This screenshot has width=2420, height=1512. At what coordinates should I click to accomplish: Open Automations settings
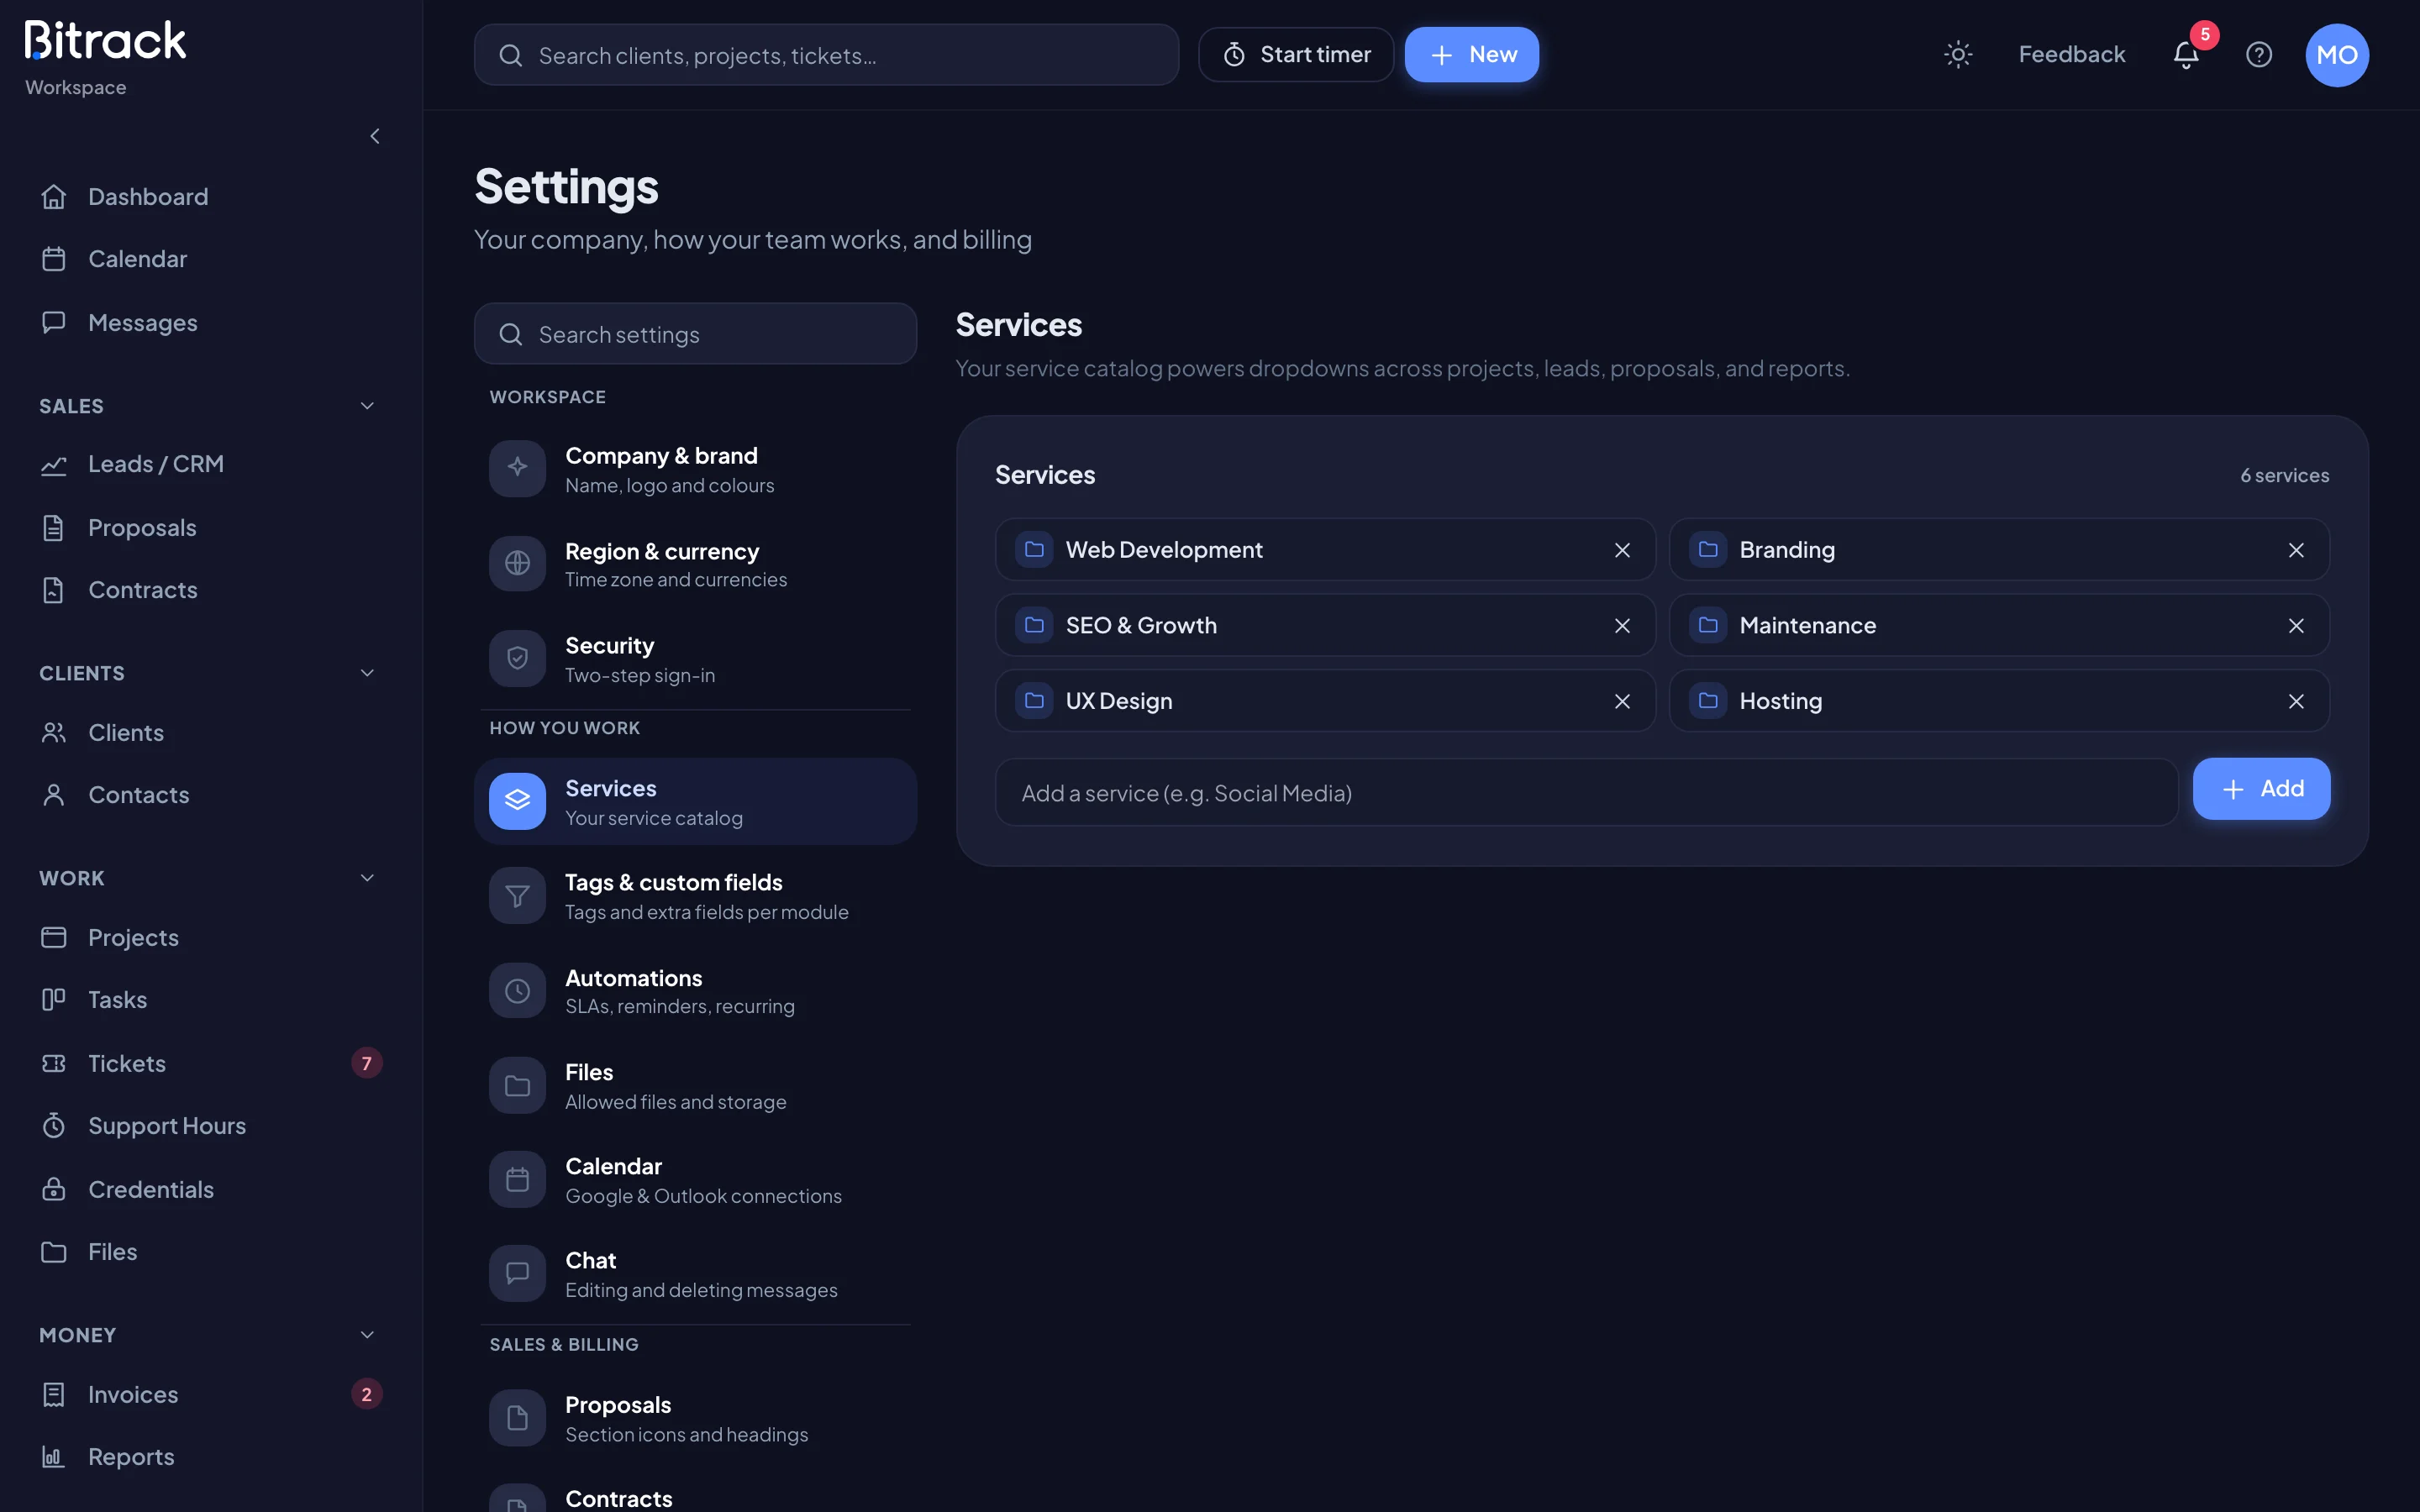coord(695,991)
